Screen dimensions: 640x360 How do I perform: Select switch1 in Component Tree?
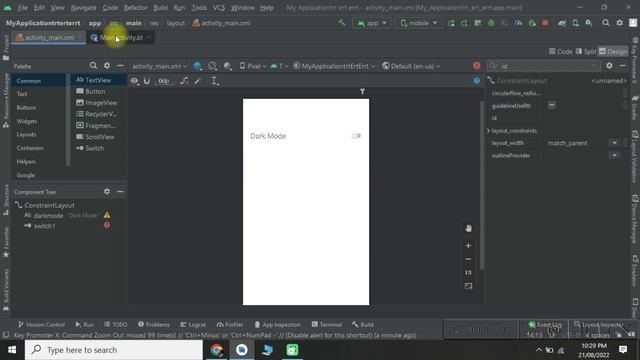click(44, 226)
